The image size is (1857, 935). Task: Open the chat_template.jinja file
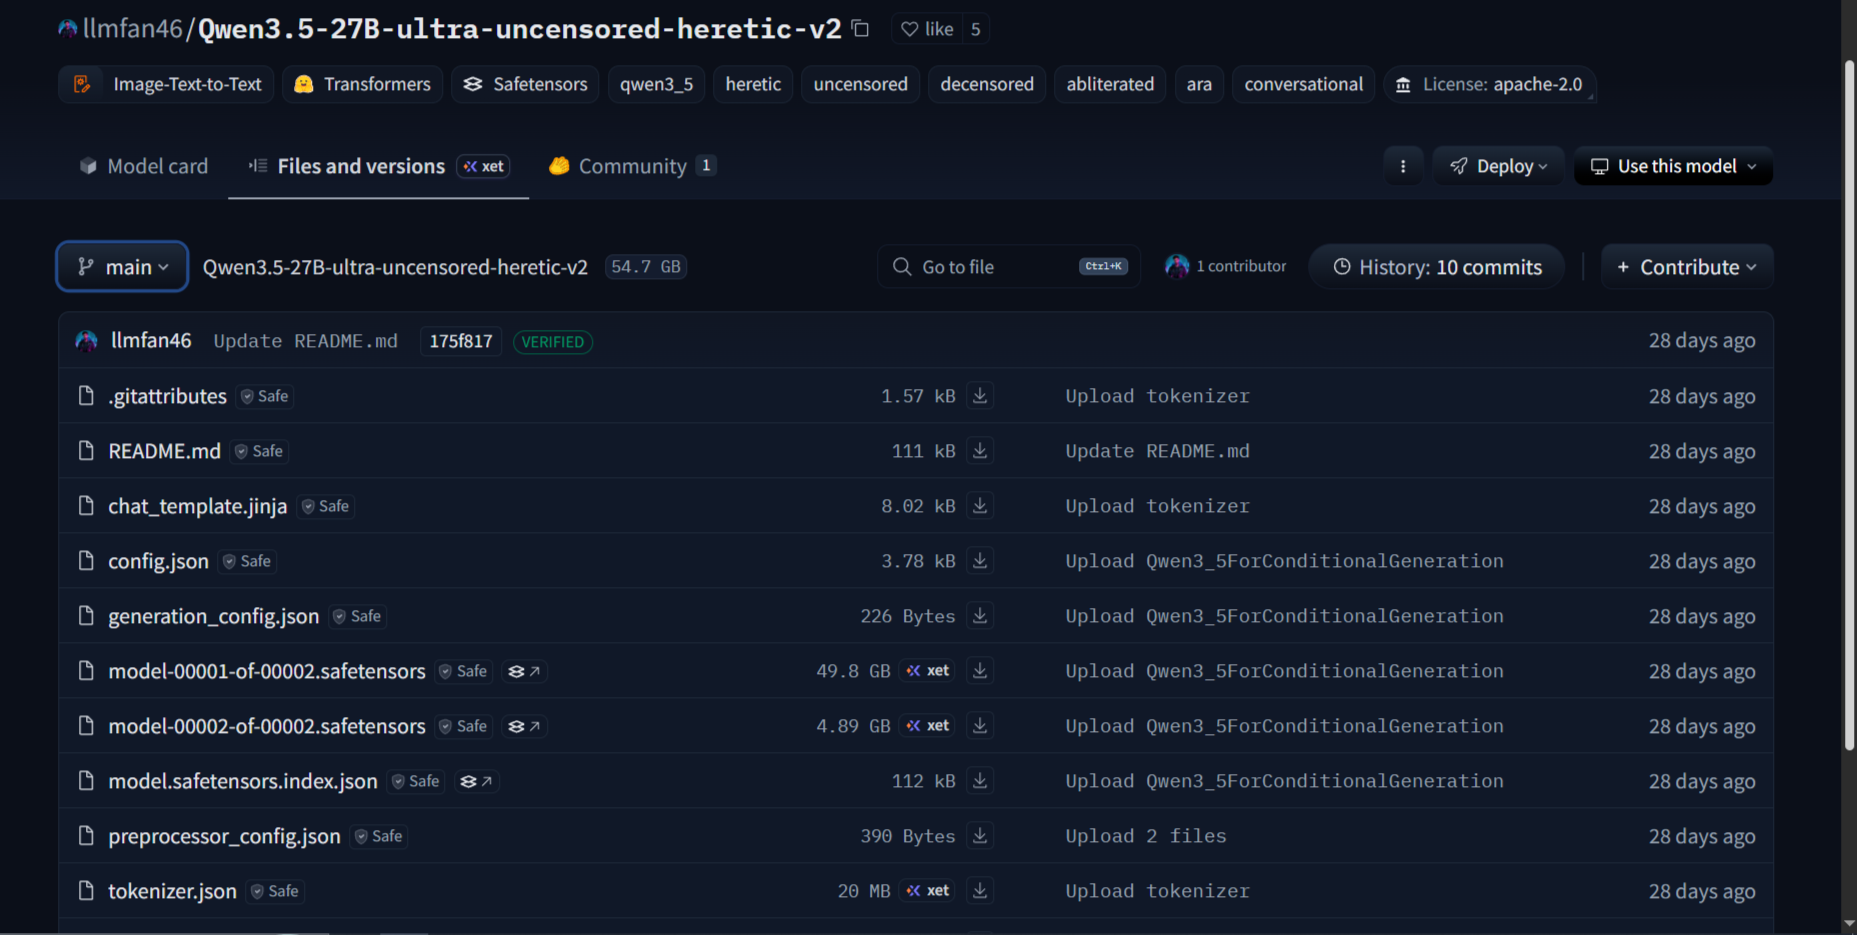(x=198, y=506)
